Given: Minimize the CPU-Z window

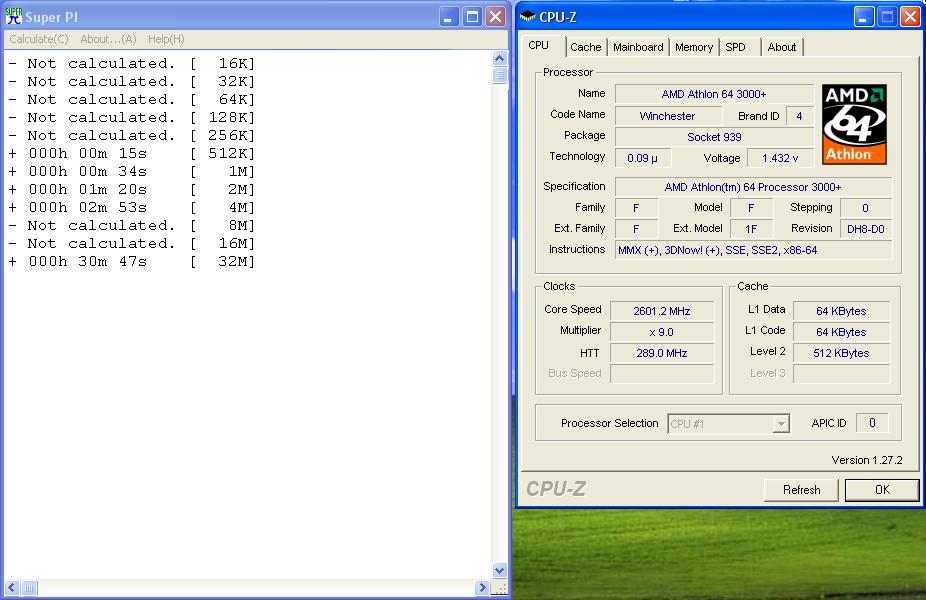Looking at the screenshot, I should [864, 17].
